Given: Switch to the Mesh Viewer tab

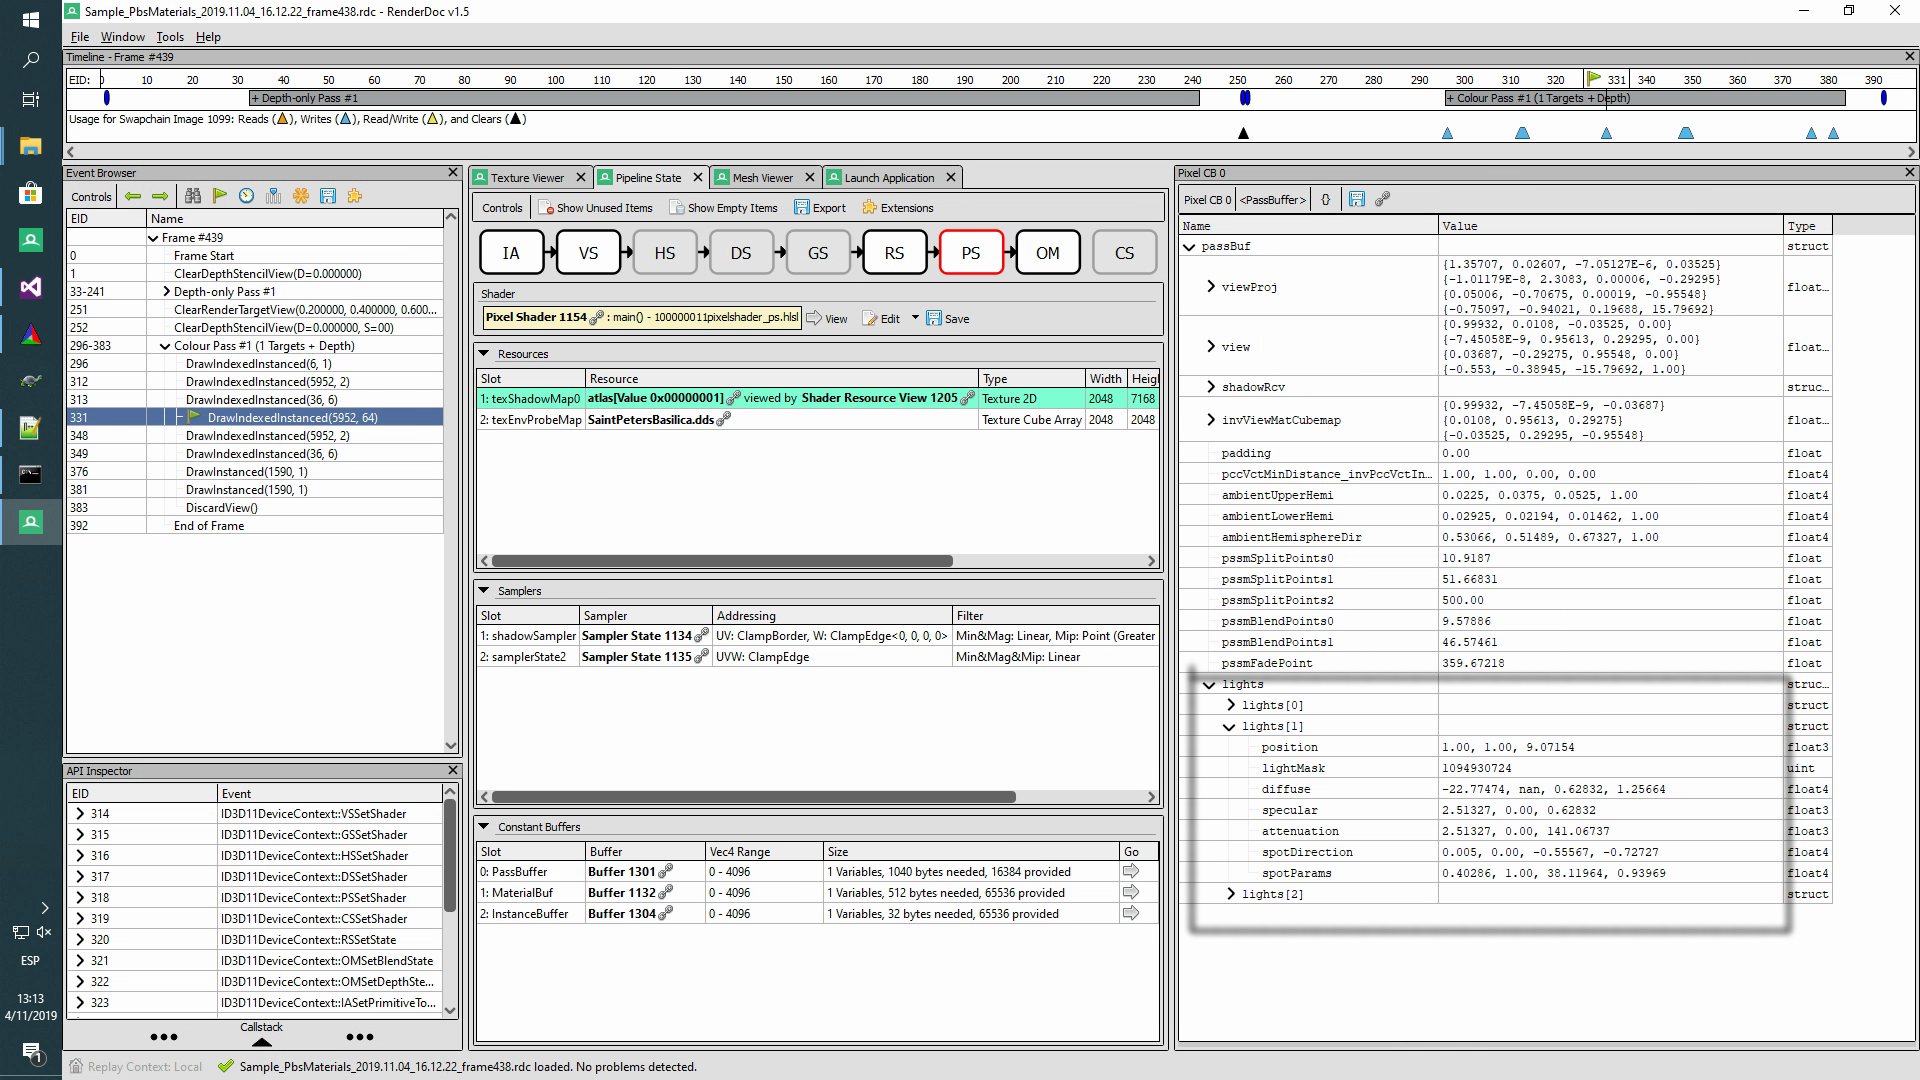Looking at the screenshot, I should tap(763, 177).
